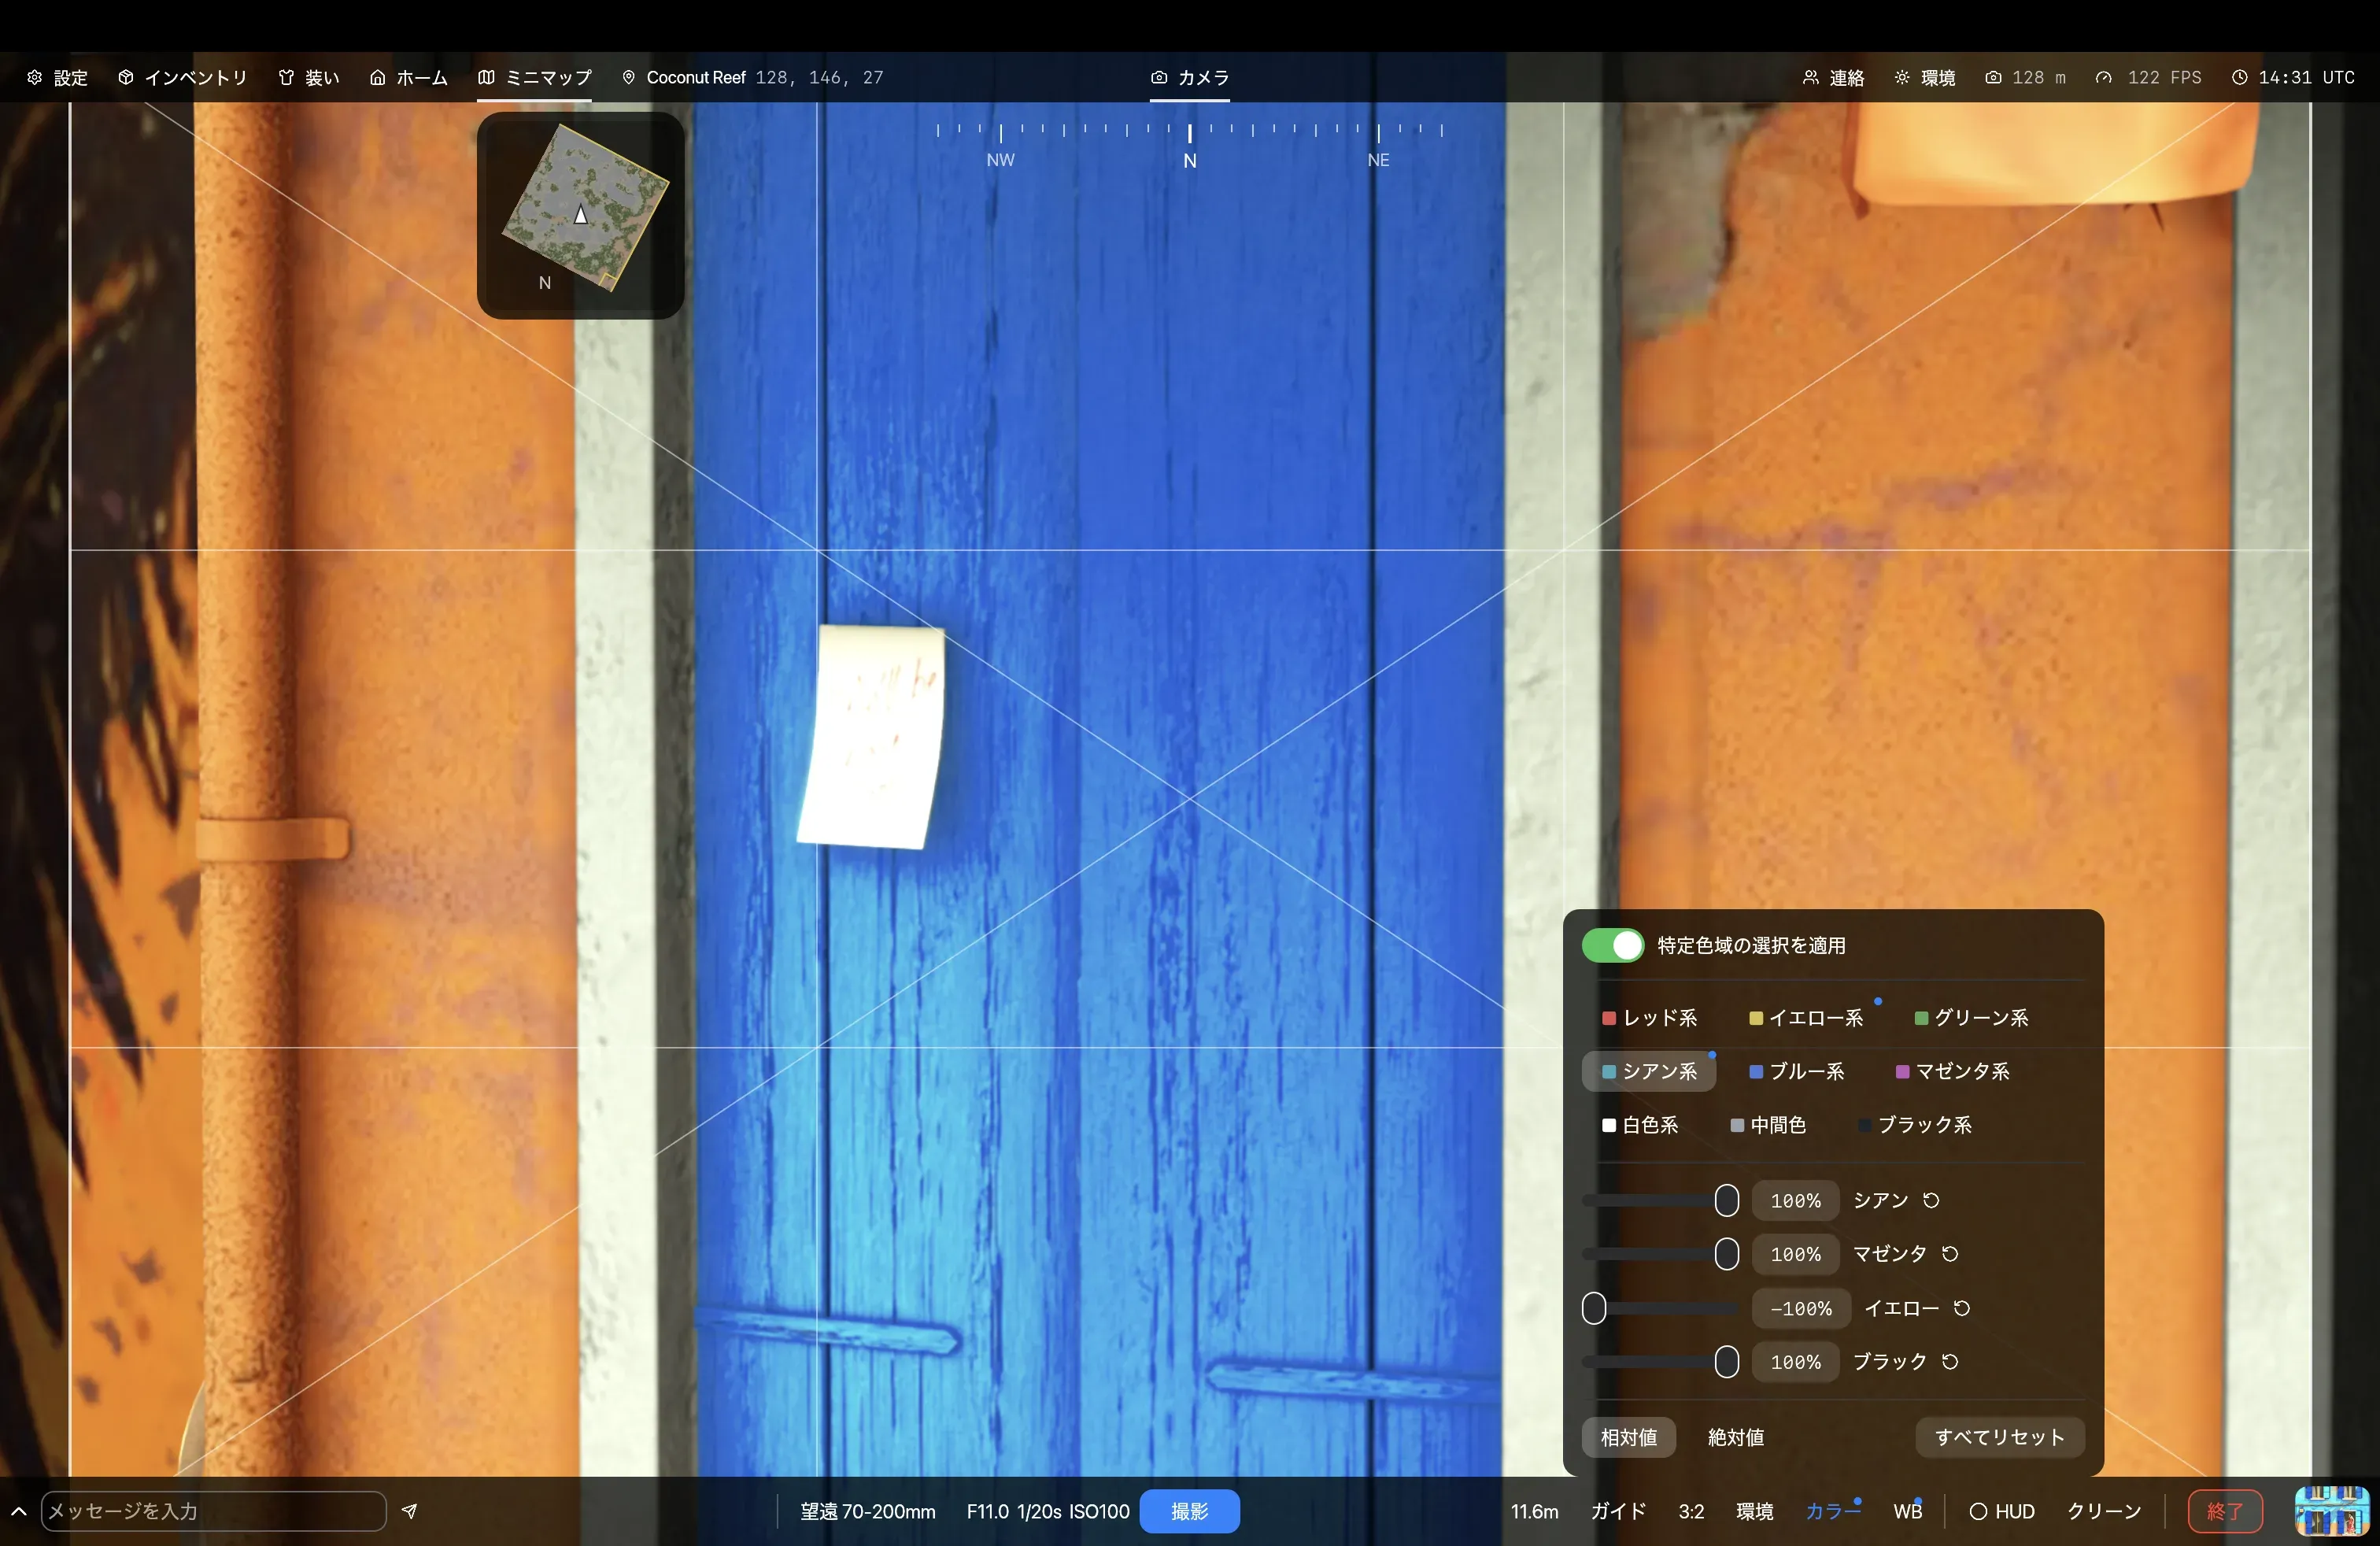Screen dimensions: 2380x1546
Task: Click the 14:31 UTC clock icon
Action: pyautogui.click(x=2239, y=78)
